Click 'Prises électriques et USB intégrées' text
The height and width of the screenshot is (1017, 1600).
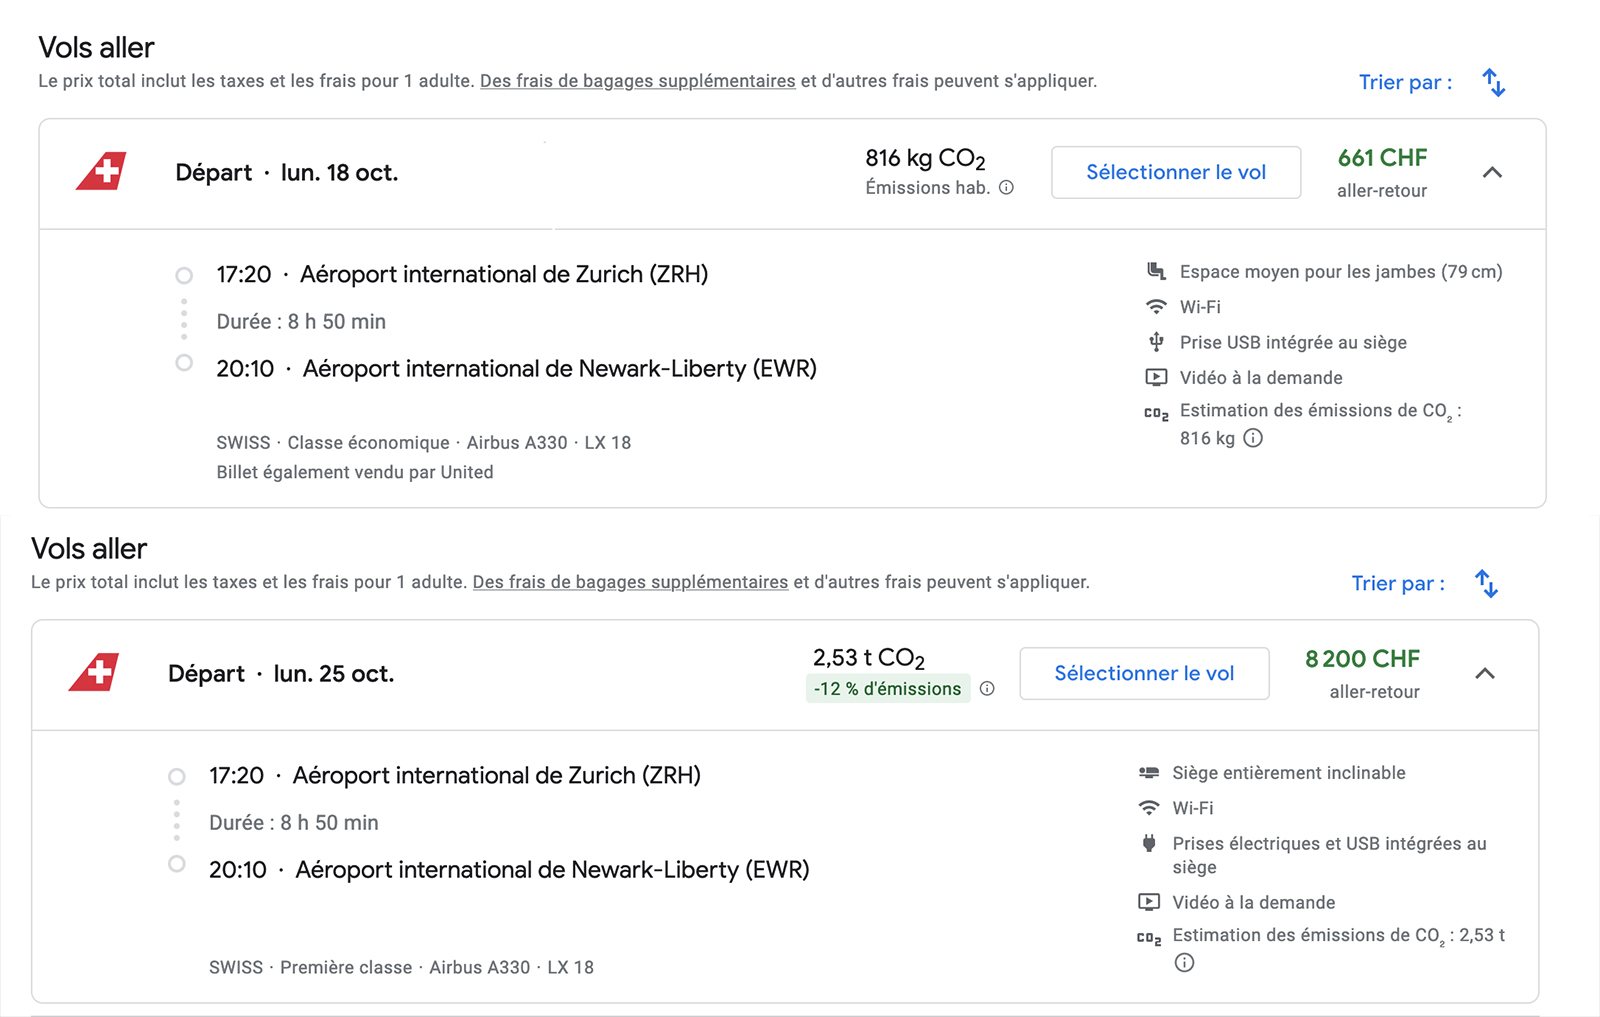click(x=1329, y=855)
